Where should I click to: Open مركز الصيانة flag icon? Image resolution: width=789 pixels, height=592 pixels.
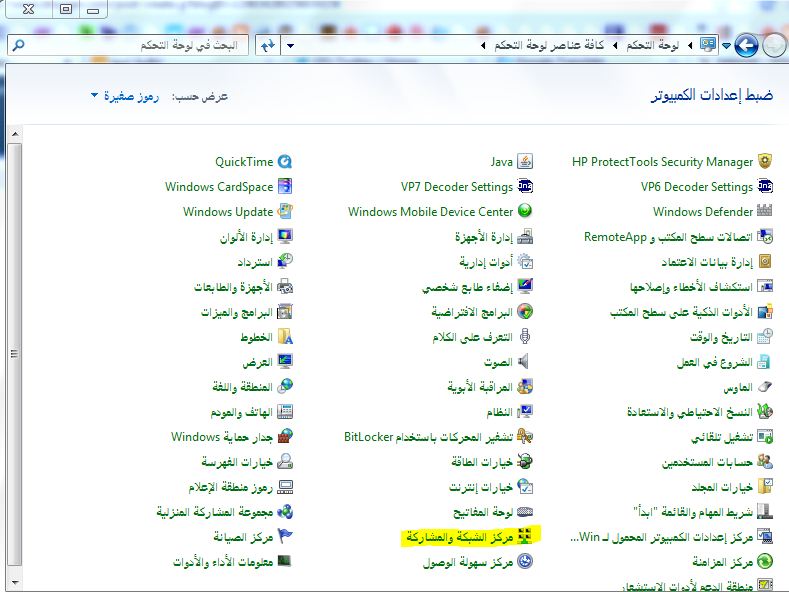coord(285,537)
